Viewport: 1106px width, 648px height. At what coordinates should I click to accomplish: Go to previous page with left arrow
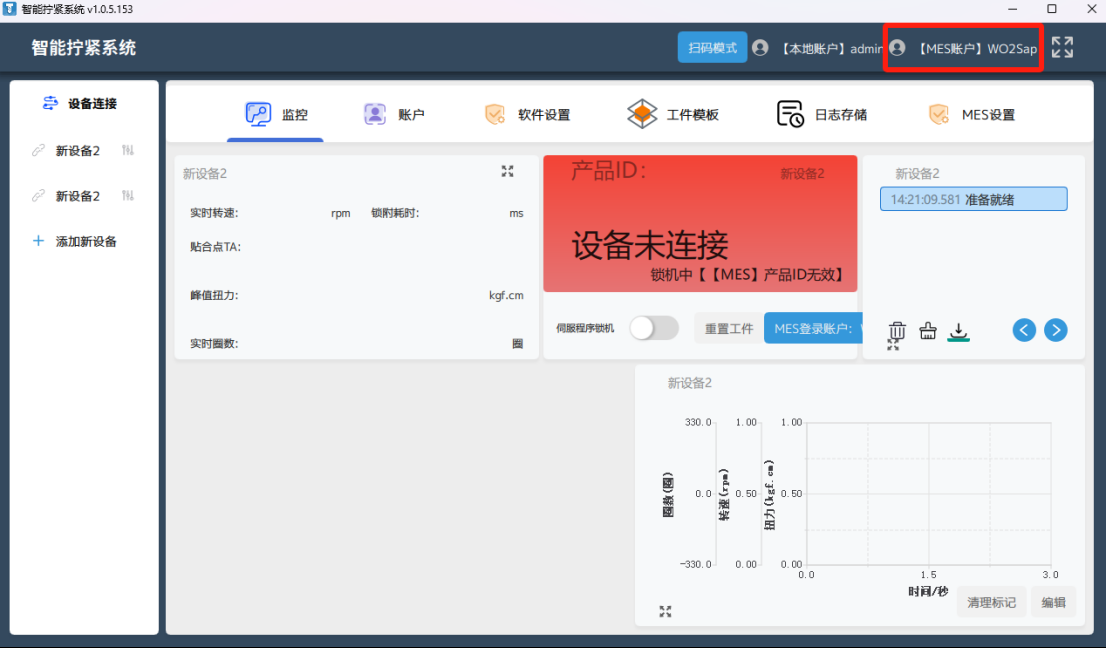[1024, 330]
